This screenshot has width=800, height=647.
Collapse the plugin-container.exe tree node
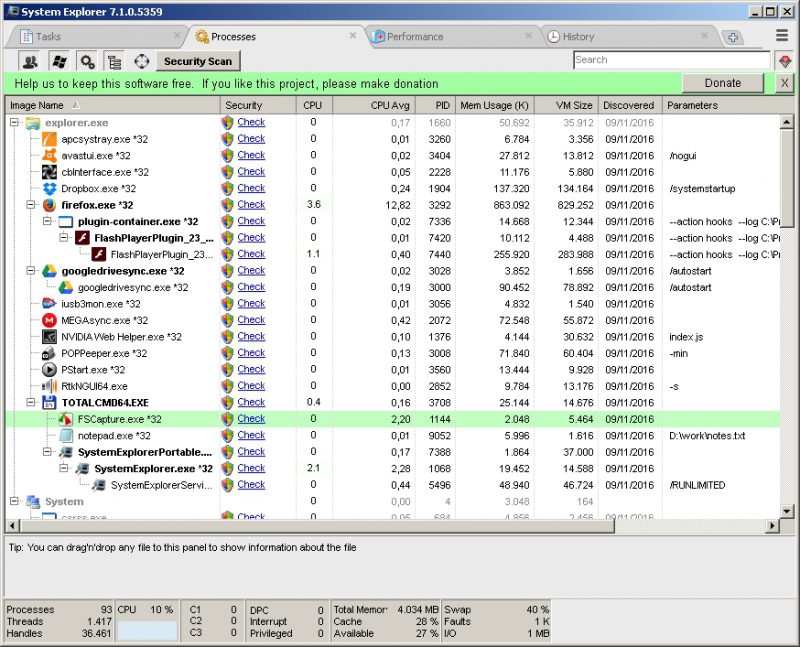pos(47,221)
